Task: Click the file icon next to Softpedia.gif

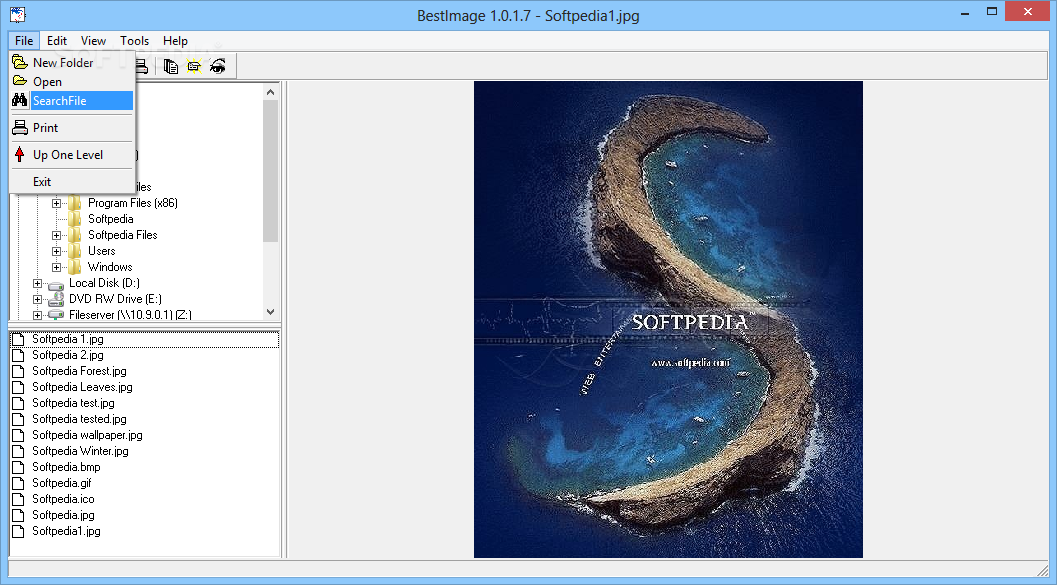Action: (x=19, y=483)
